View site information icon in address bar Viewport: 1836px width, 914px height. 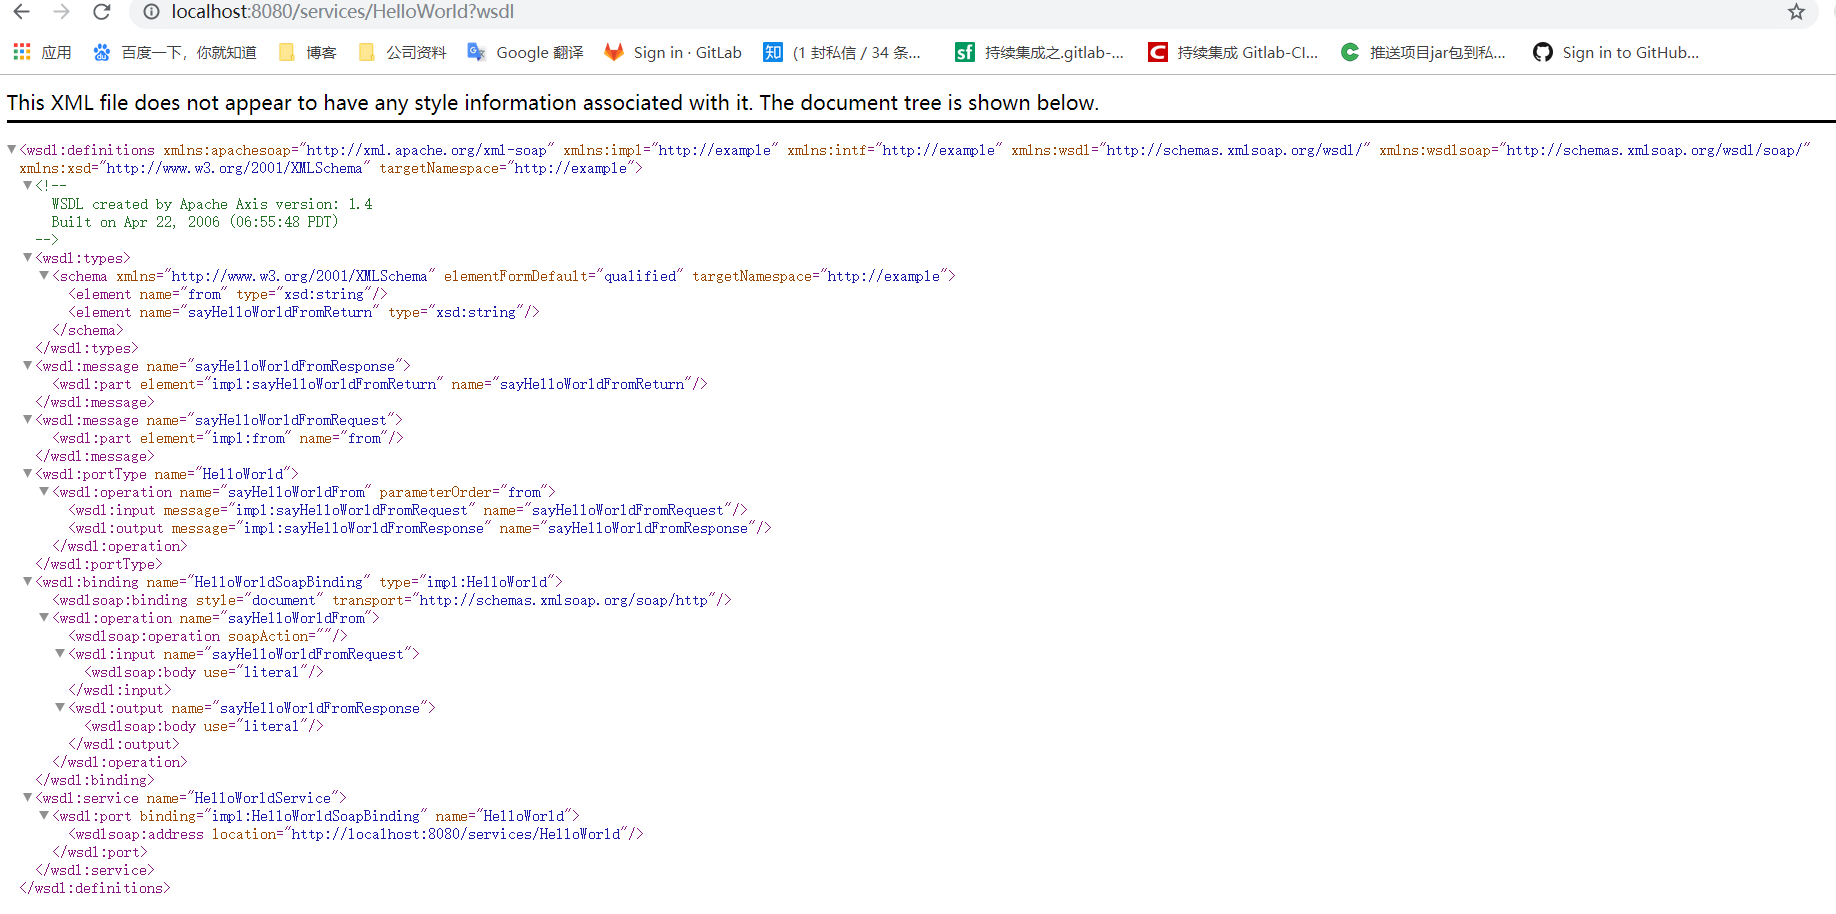point(151,12)
